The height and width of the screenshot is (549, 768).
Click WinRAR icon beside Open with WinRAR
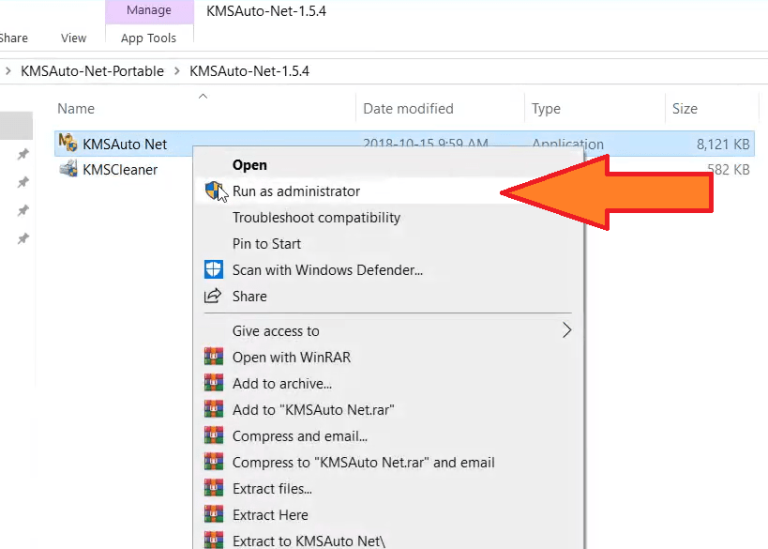point(214,357)
